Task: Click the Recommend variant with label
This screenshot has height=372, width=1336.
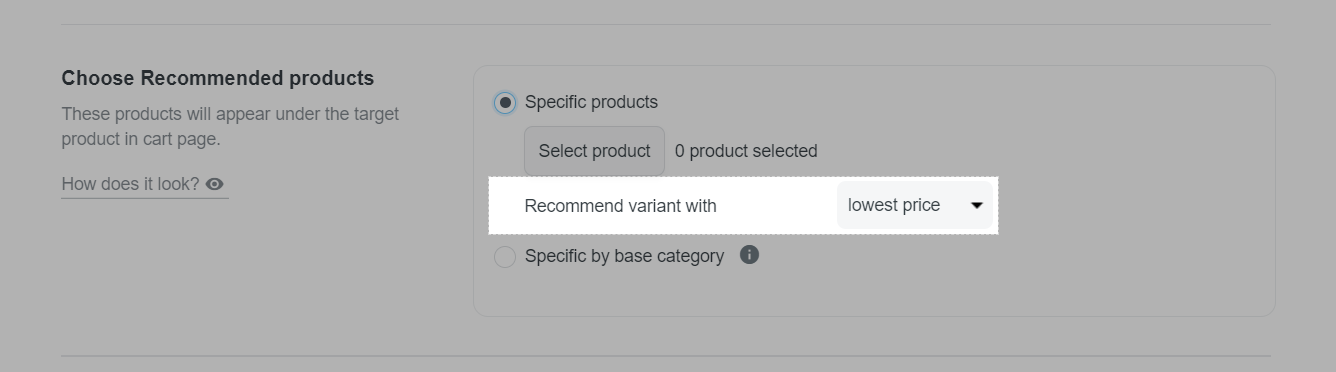Action: [x=620, y=206]
